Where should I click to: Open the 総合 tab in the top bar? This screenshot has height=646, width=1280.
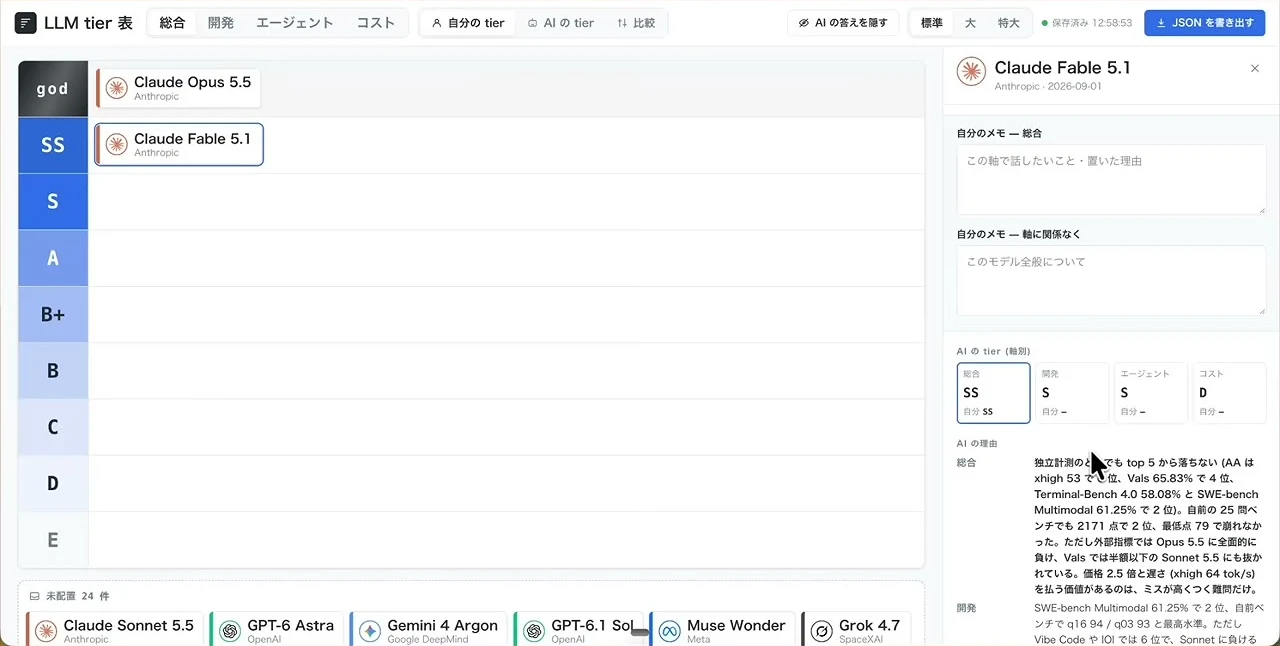(172, 23)
